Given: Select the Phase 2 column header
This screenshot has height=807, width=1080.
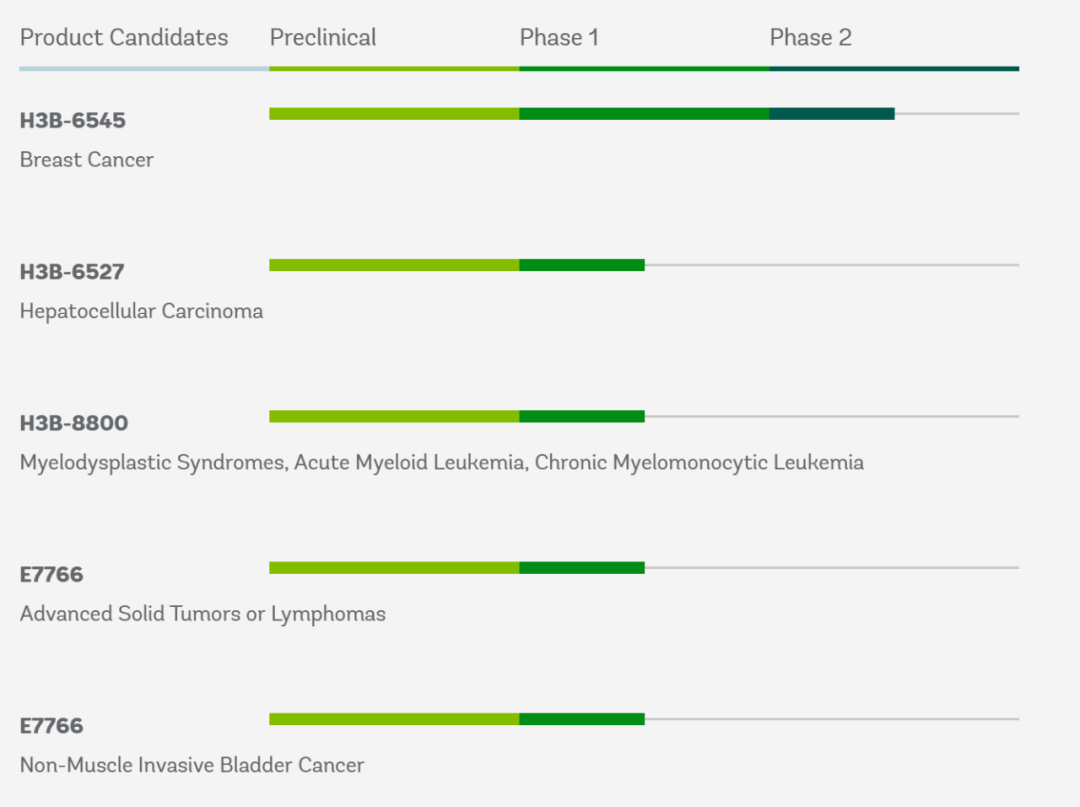Looking at the screenshot, I should [x=810, y=38].
